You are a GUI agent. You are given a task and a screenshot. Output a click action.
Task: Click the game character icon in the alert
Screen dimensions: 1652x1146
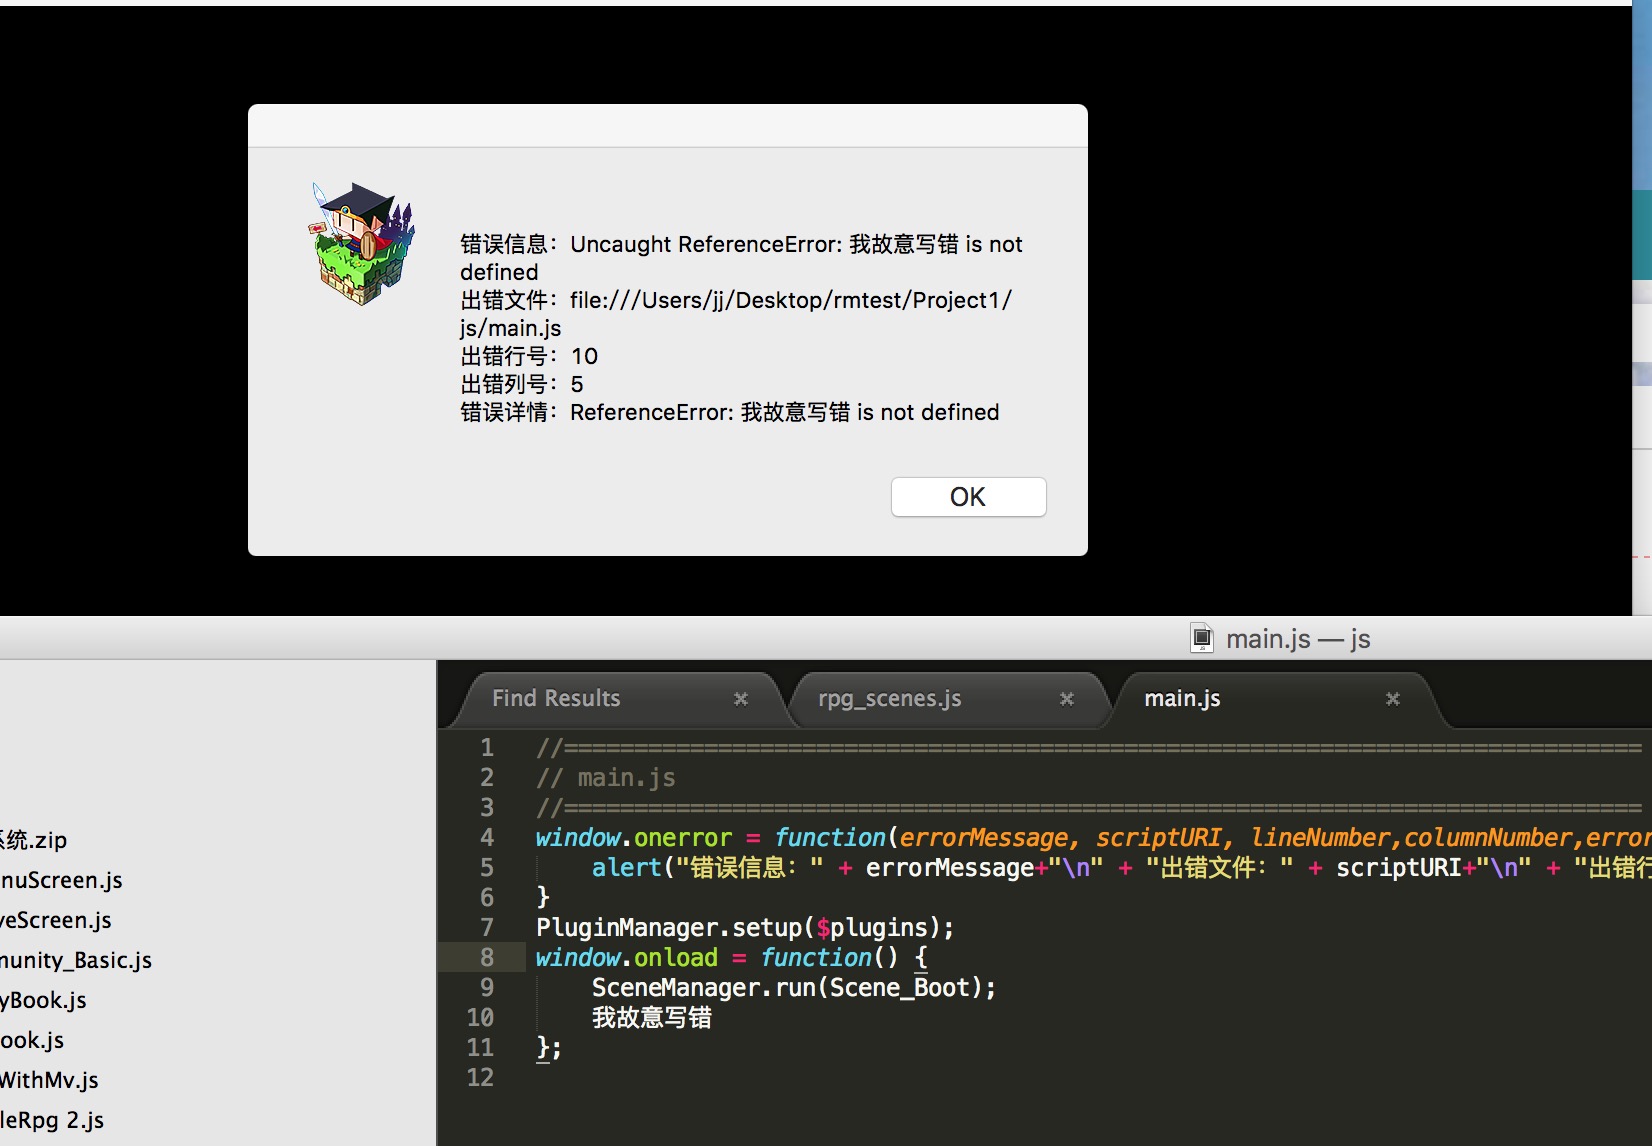tap(363, 243)
